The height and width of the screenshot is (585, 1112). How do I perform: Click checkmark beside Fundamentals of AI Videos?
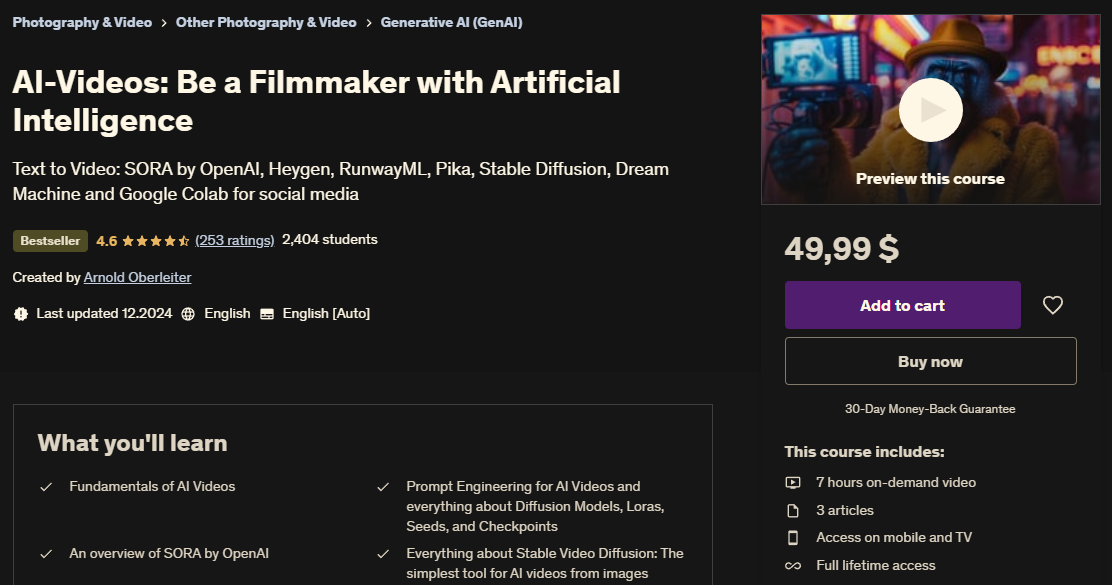pos(46,487)
